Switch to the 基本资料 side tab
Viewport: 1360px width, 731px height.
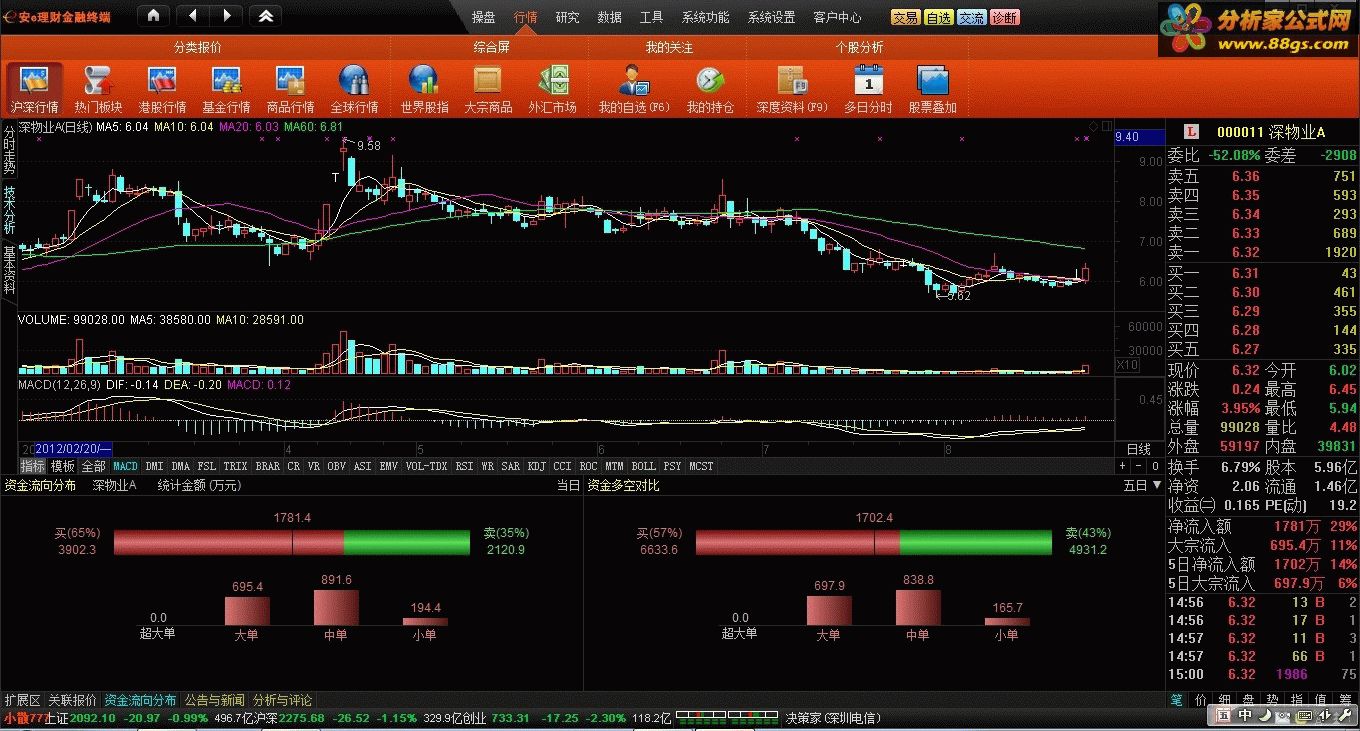pos(9,271)
